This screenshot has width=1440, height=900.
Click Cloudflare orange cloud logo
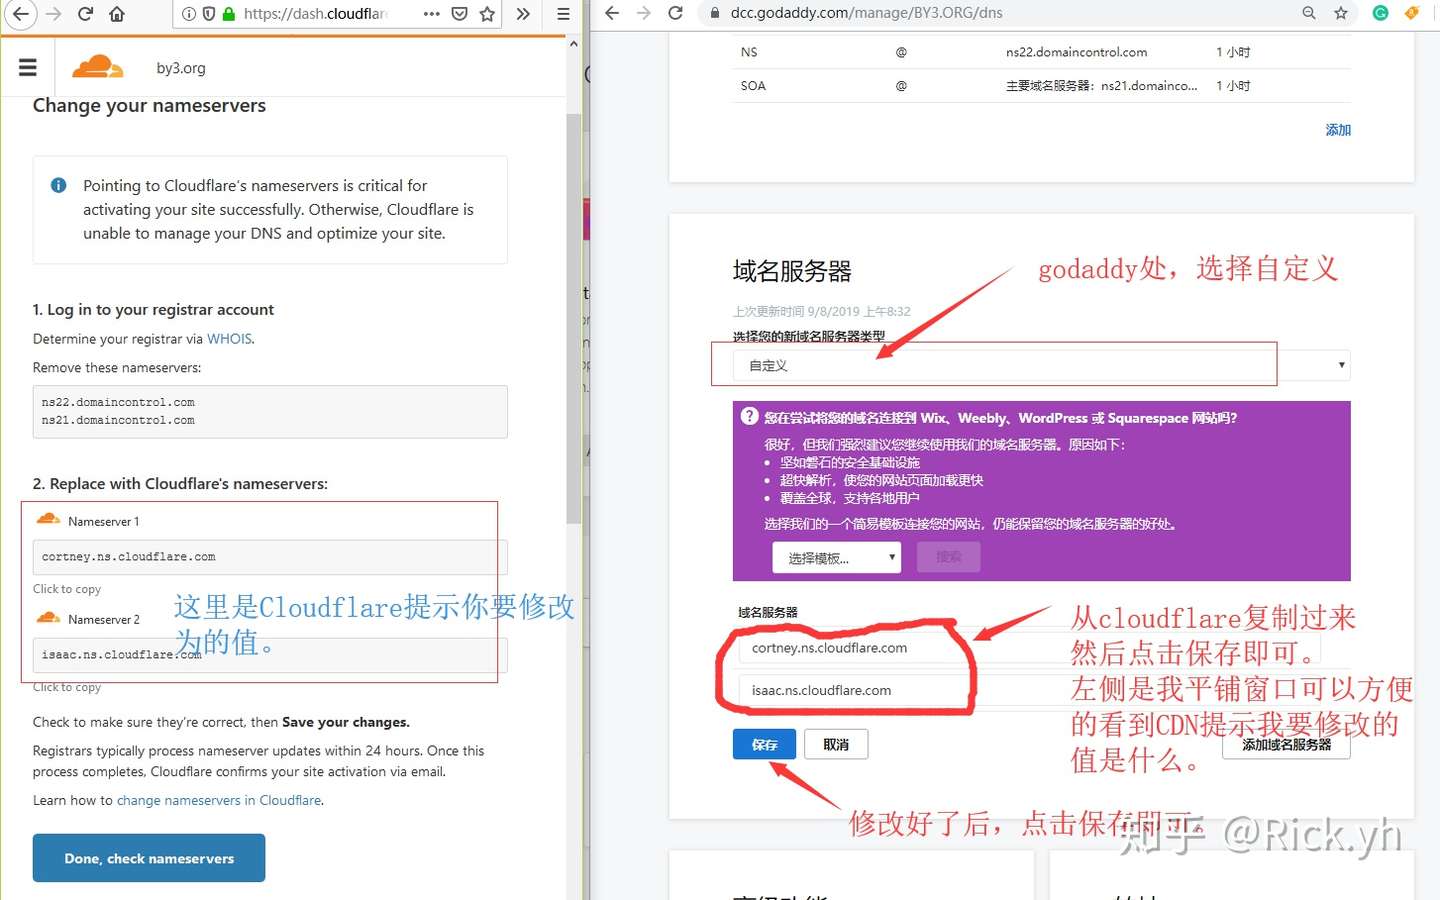click(x=97, y=67)
